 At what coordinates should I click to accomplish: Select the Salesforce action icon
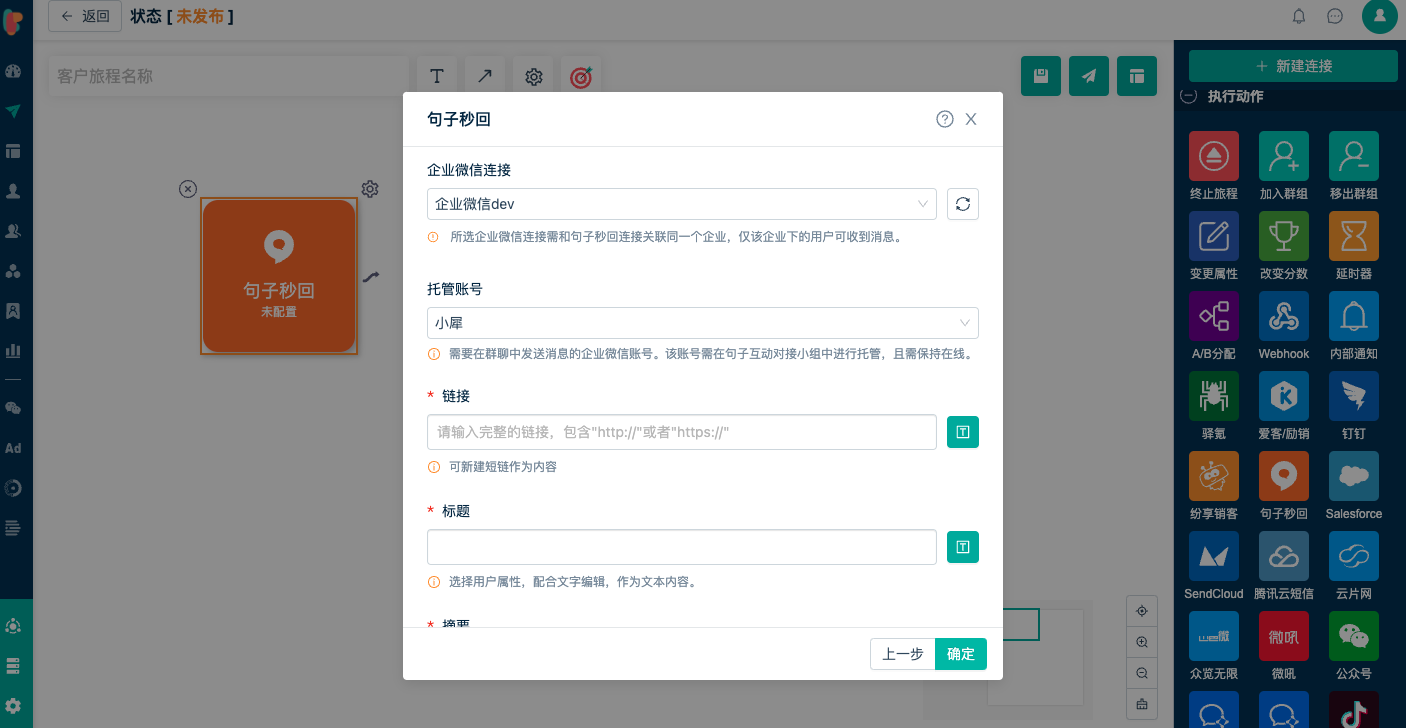coord(1354,476)
